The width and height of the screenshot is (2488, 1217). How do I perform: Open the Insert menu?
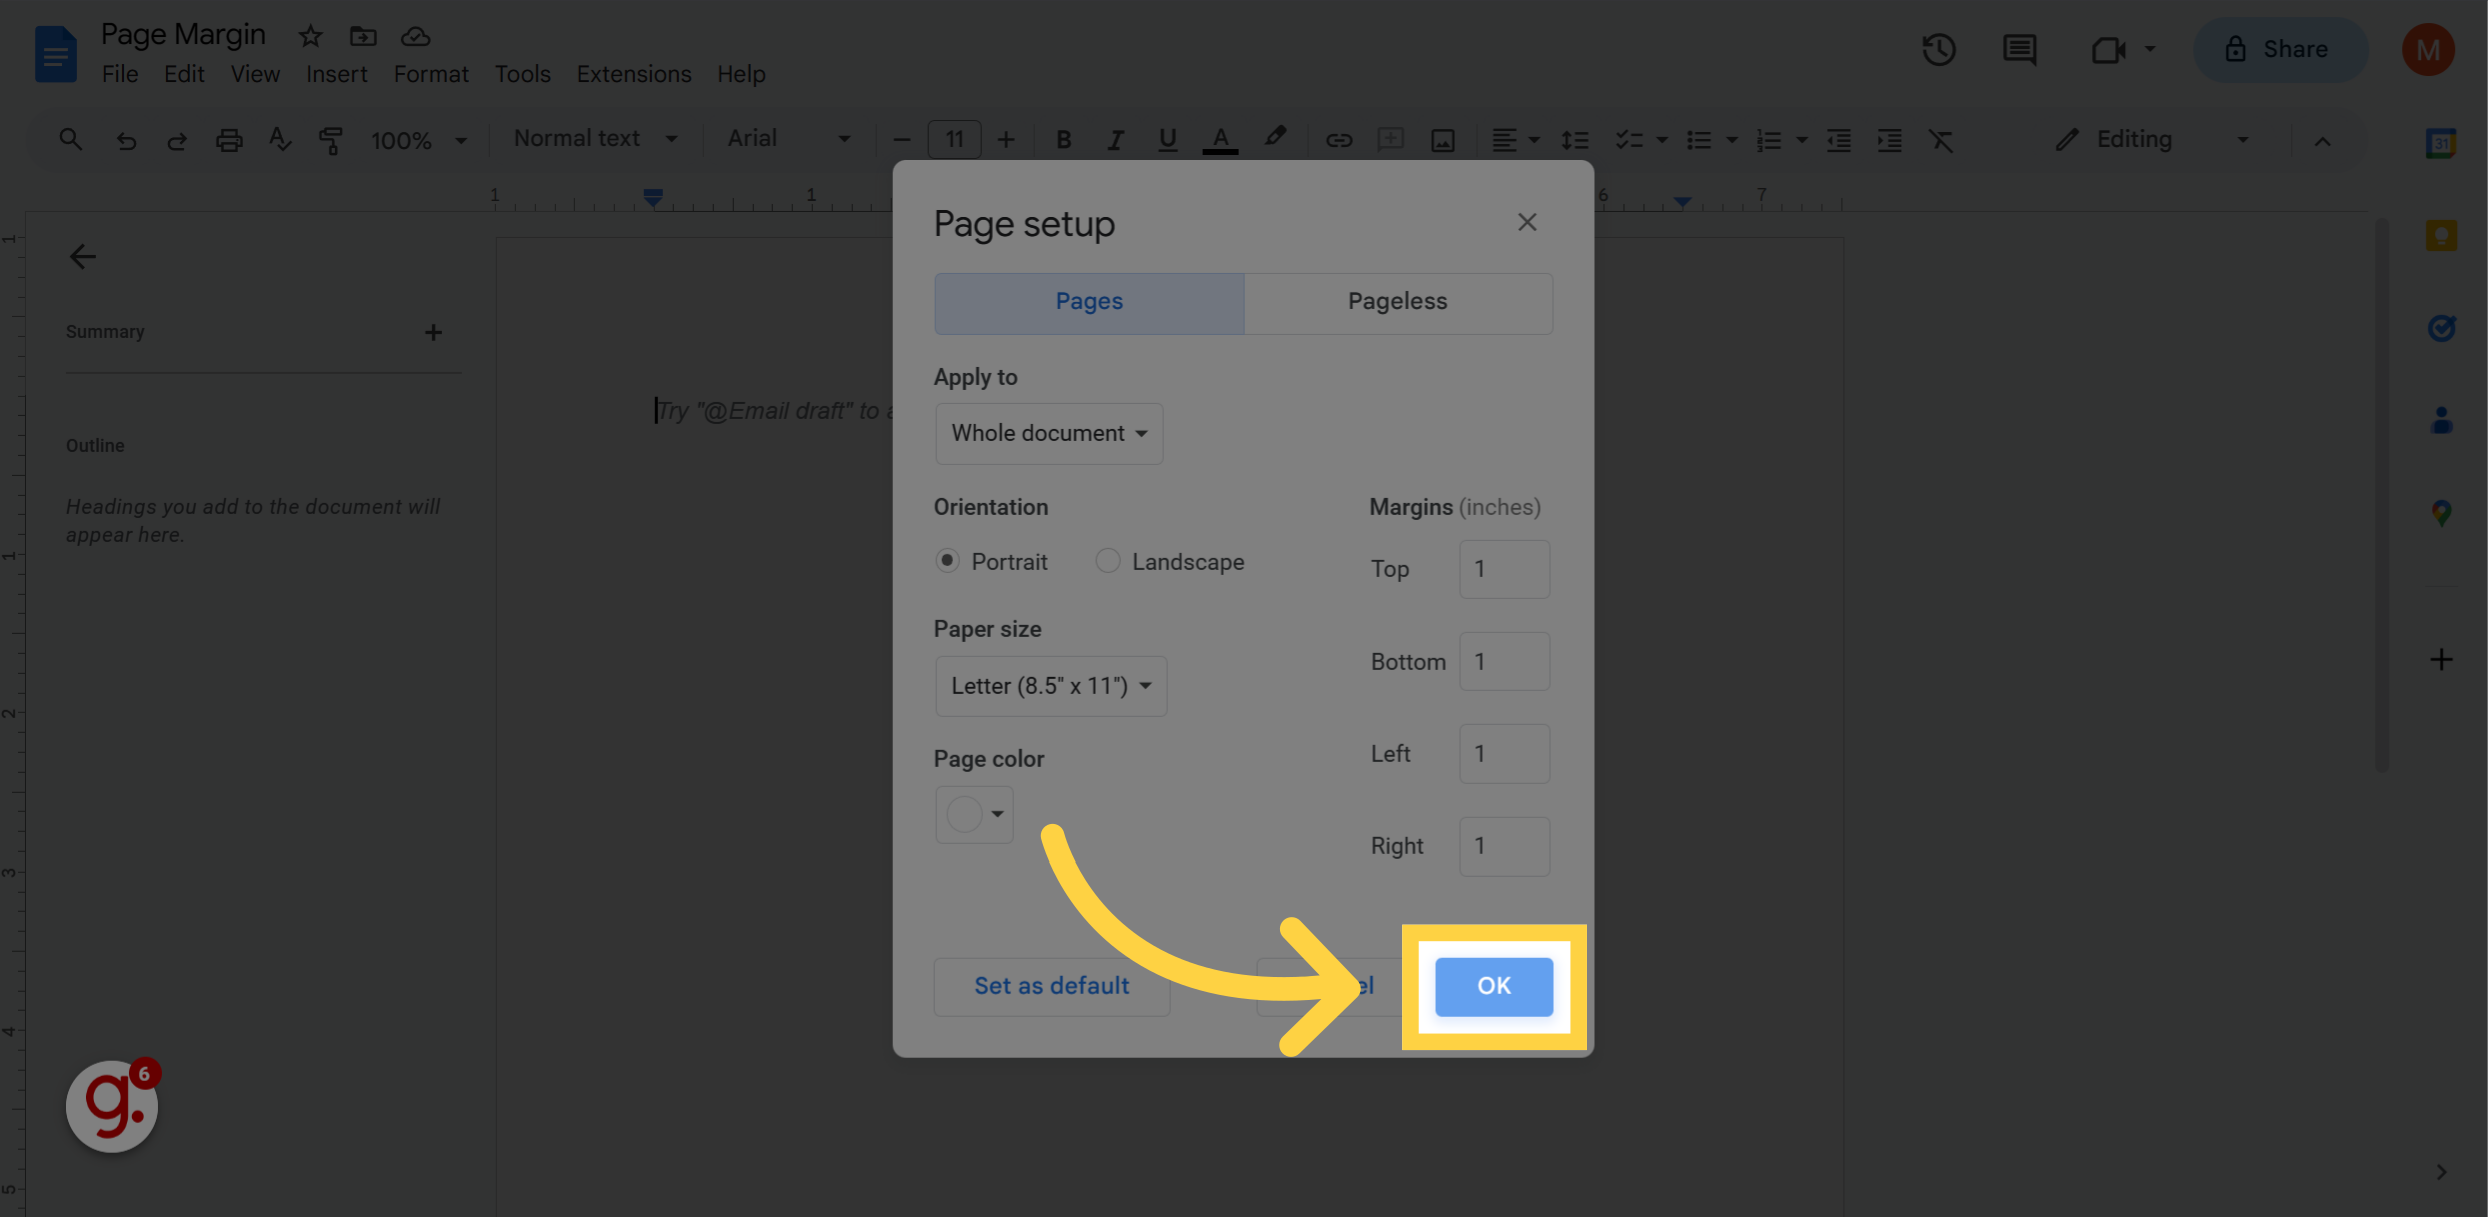[x=336, y=74]
